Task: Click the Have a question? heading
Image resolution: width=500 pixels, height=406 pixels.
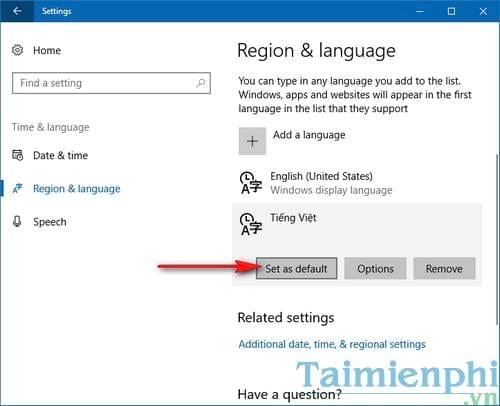Action: click(x=289, y=394)
